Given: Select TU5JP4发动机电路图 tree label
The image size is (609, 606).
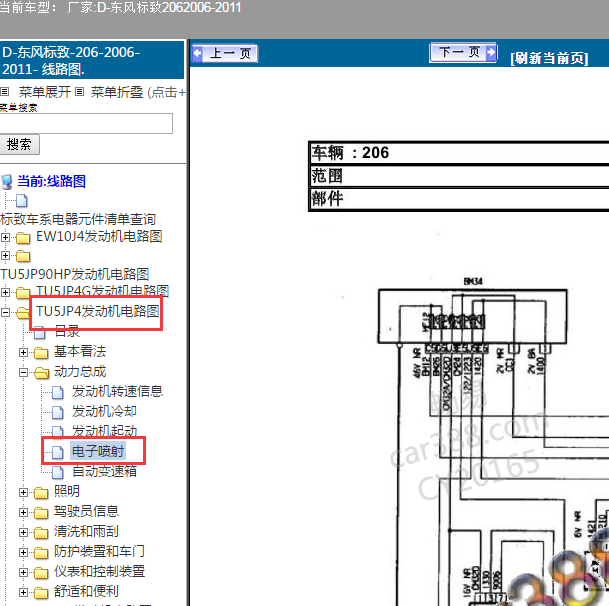Looking at the screenshot, I should [97, 311].
